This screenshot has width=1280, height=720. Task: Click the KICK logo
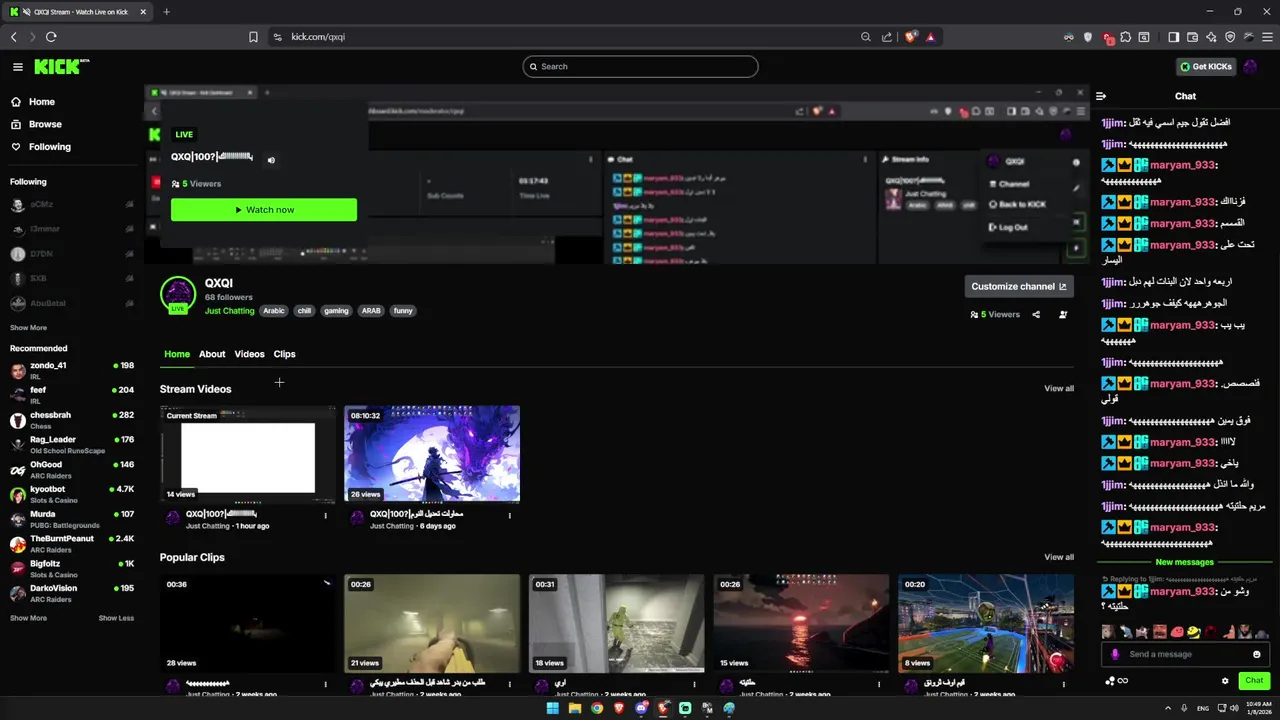(x=61, y=67)
